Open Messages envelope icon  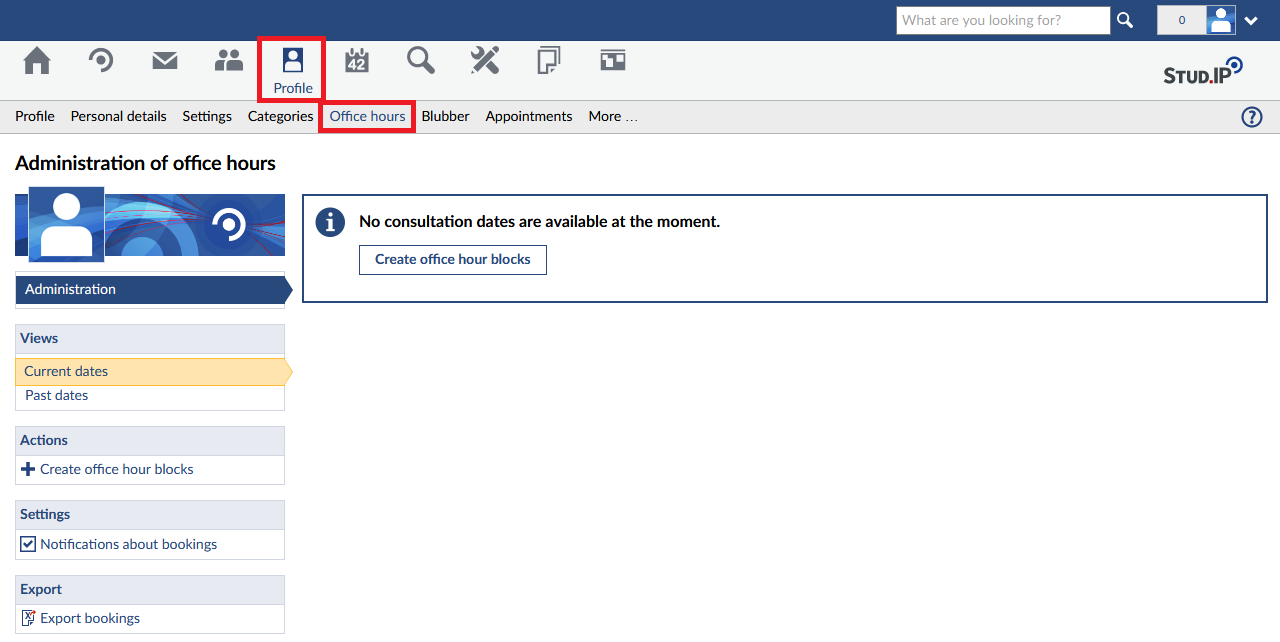coord(165,62)
